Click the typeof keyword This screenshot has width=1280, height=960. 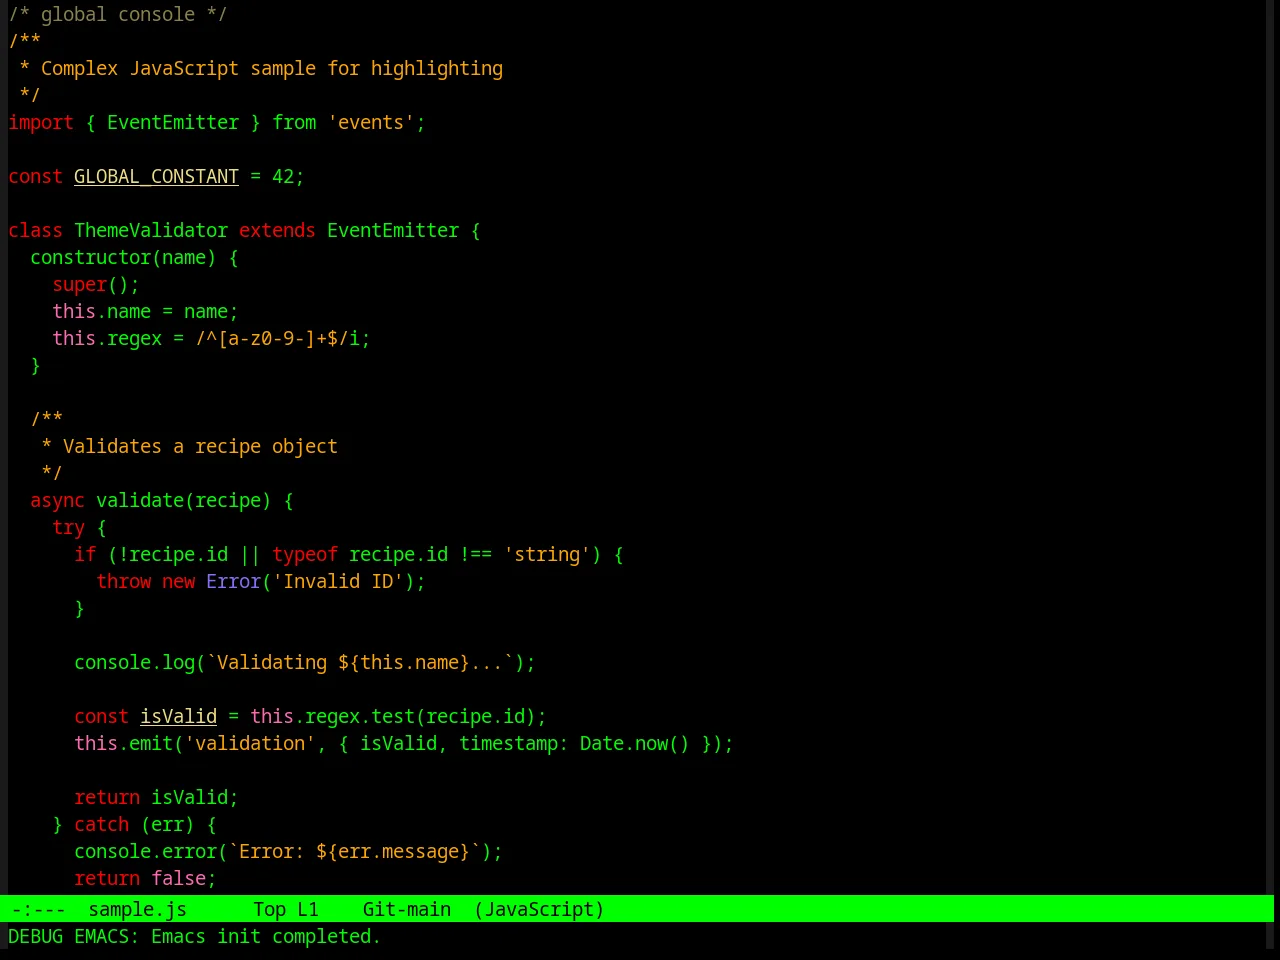pyautogui.click(x=305, y=554)
